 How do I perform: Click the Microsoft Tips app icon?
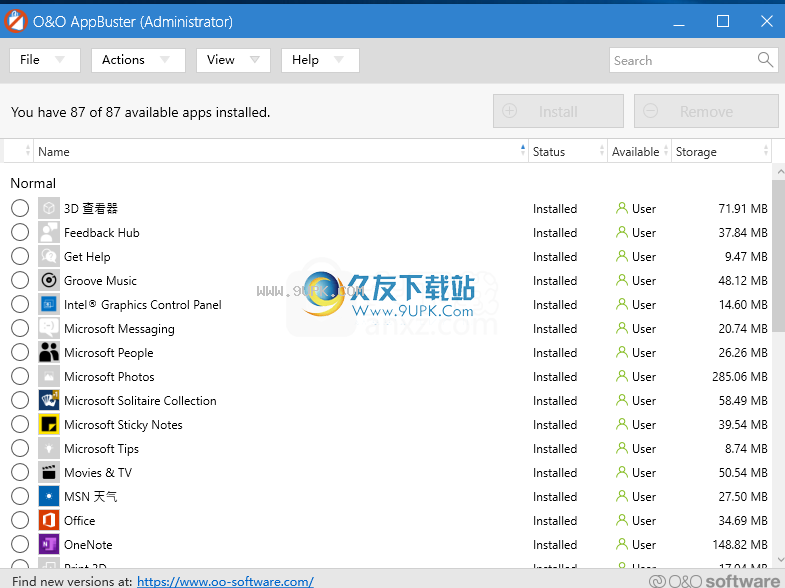[x=49, y=448]
